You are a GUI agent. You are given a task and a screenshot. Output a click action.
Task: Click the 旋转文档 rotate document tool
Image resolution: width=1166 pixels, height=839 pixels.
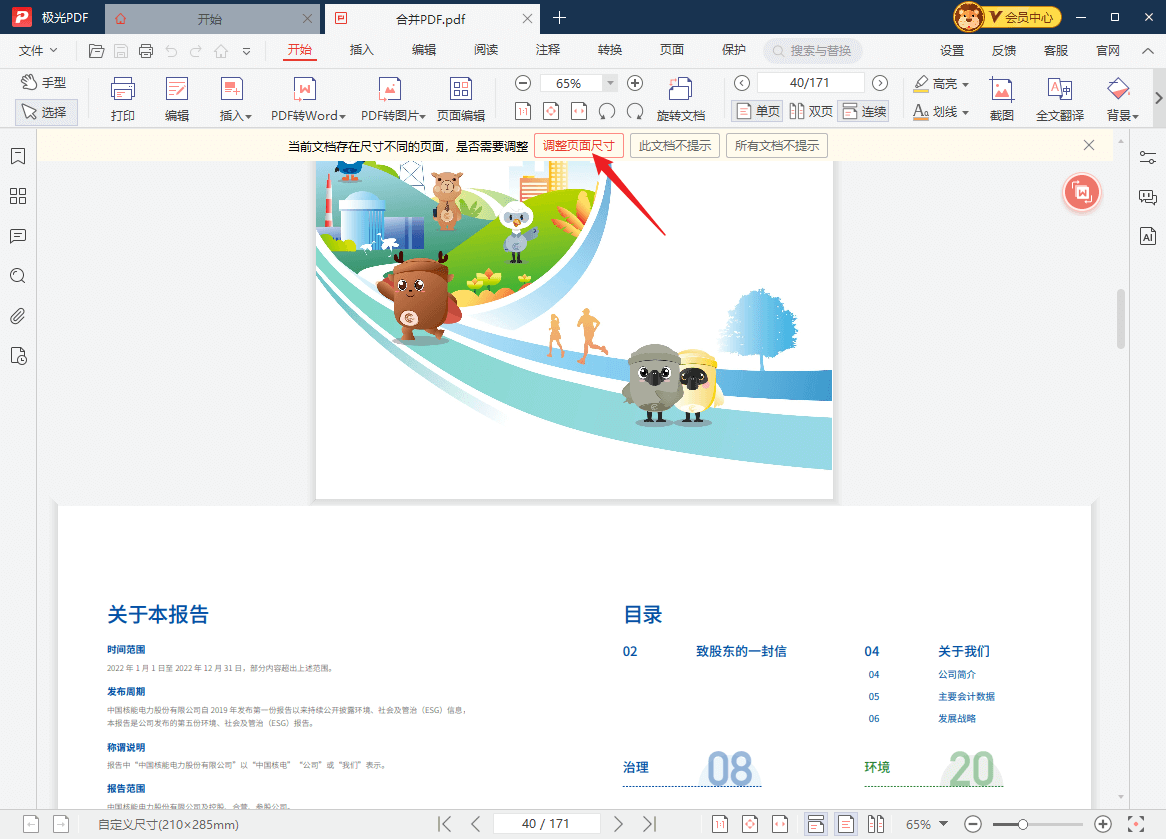tap(681, 97)
